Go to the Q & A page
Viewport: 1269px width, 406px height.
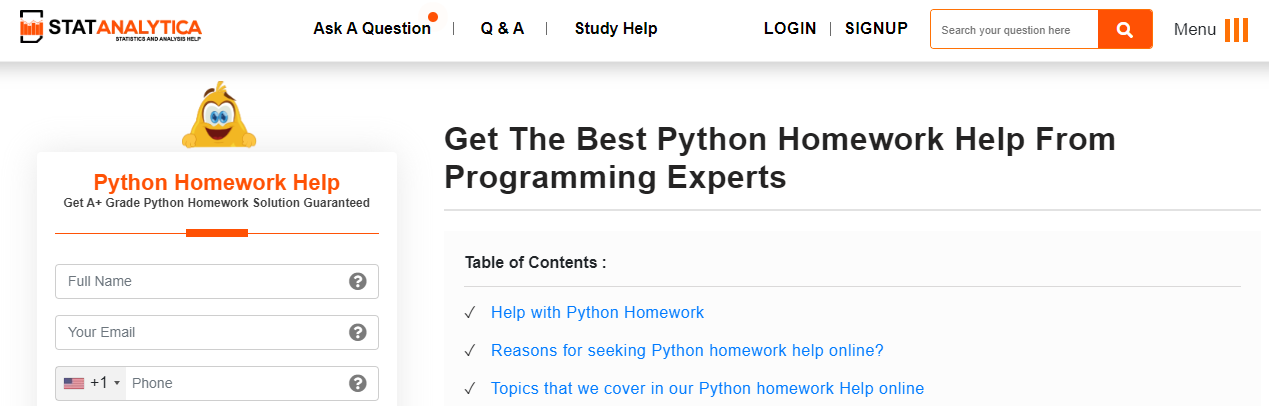pyautogui.click(x=502, y=29)
